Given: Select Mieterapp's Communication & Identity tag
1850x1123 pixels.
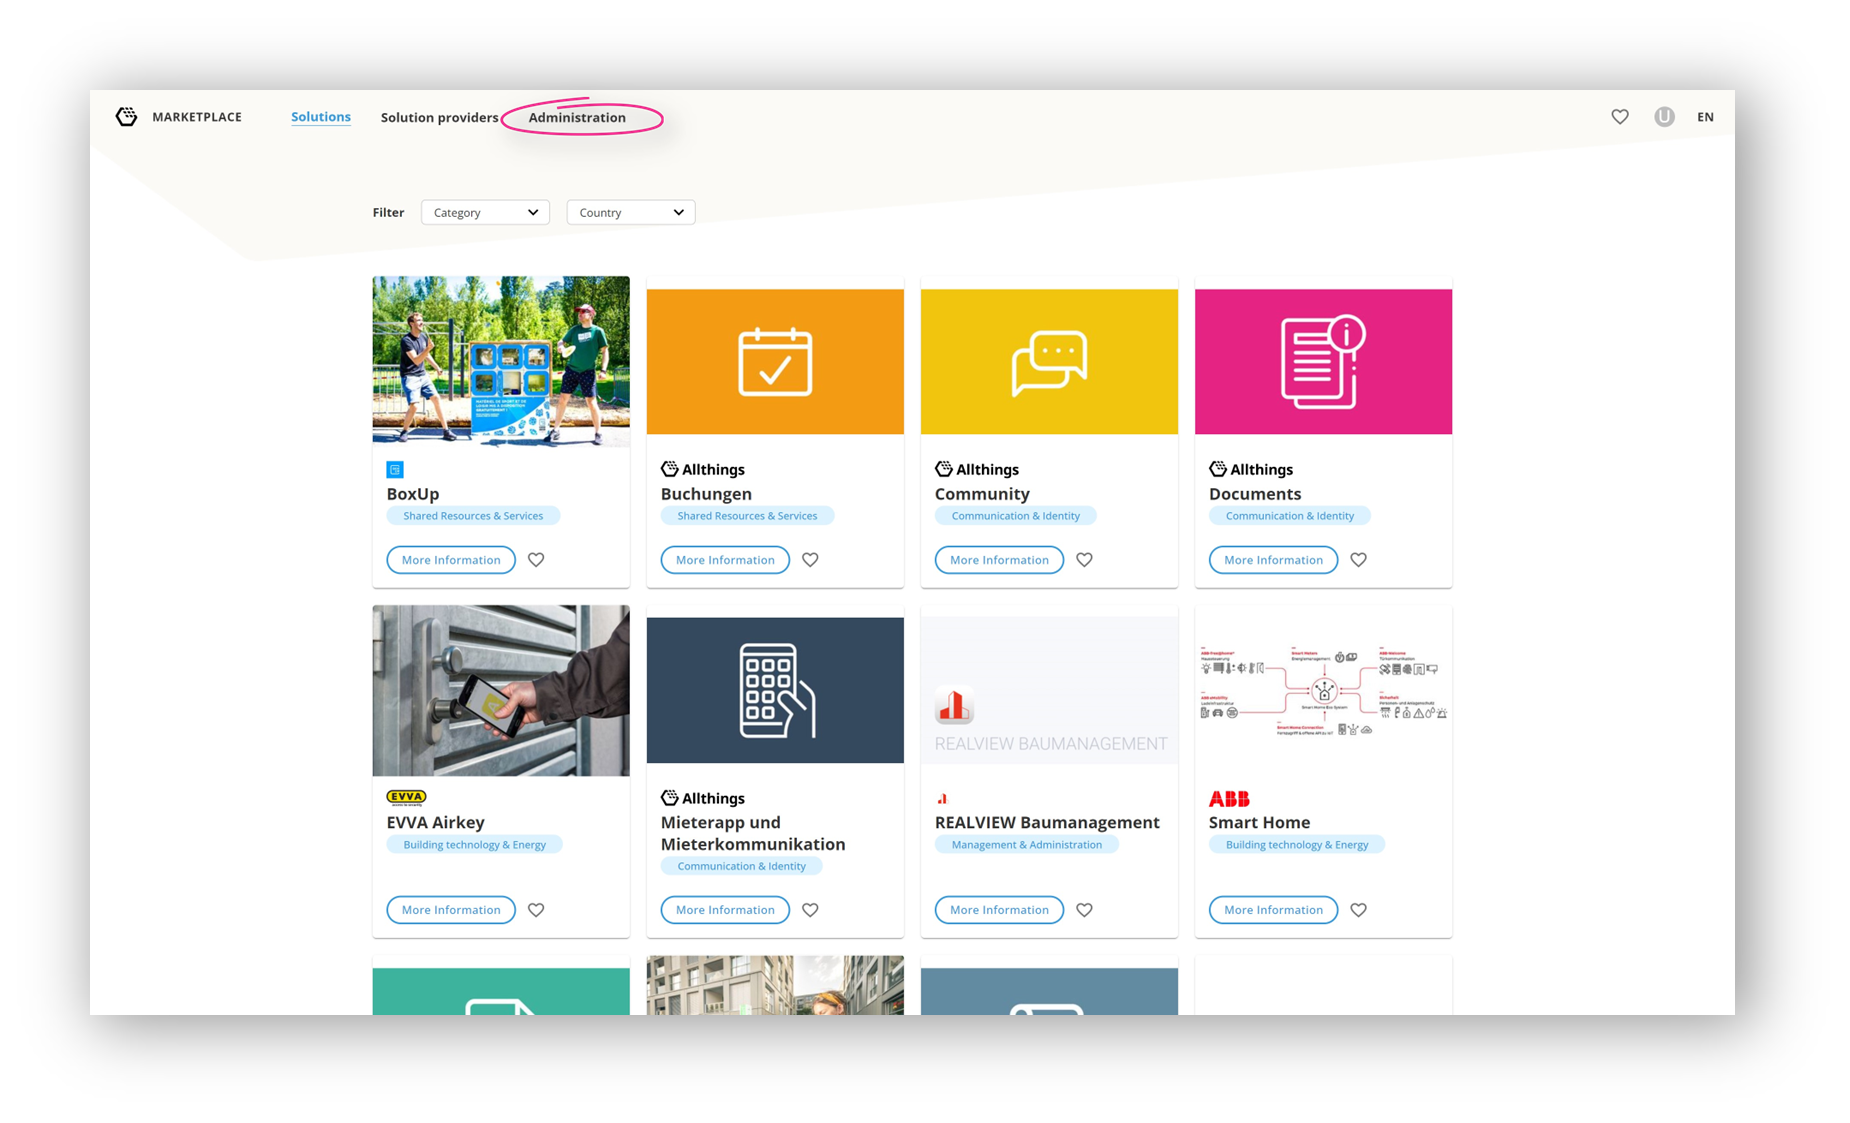Looking at the screenshot, I should (742, 866).
